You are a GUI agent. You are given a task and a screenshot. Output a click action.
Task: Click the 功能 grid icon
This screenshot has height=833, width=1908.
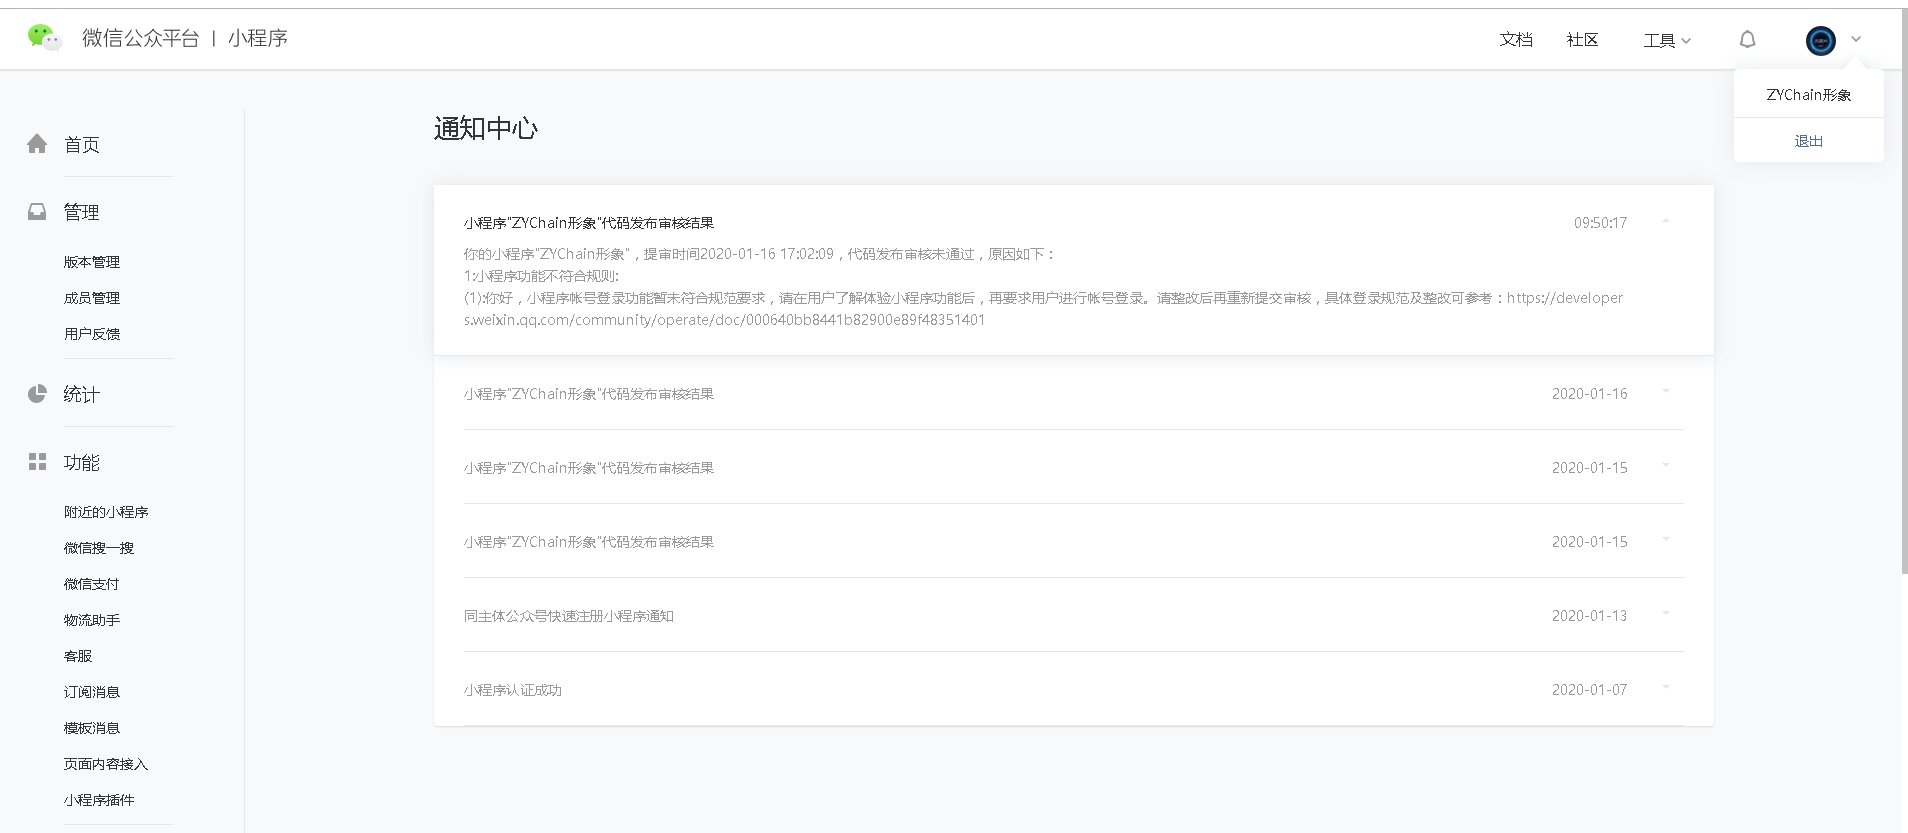[x=37, y=462]
